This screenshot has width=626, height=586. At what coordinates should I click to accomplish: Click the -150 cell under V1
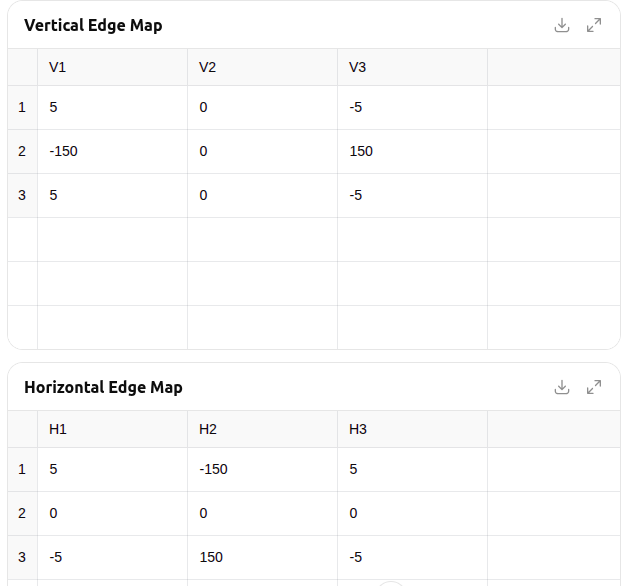coord(113,151)
